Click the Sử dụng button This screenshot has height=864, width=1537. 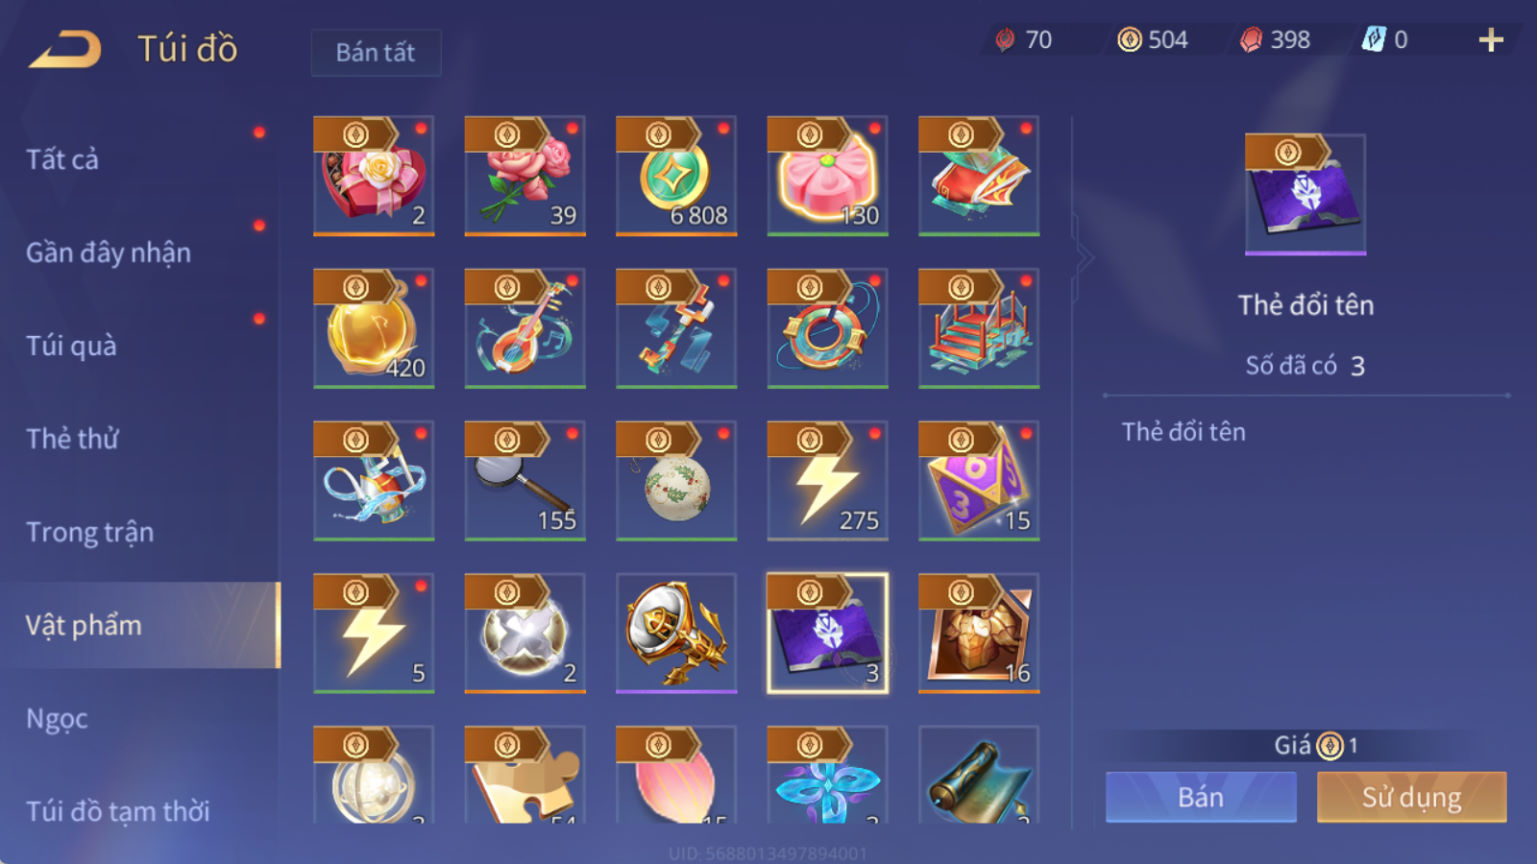point(1412,797)
